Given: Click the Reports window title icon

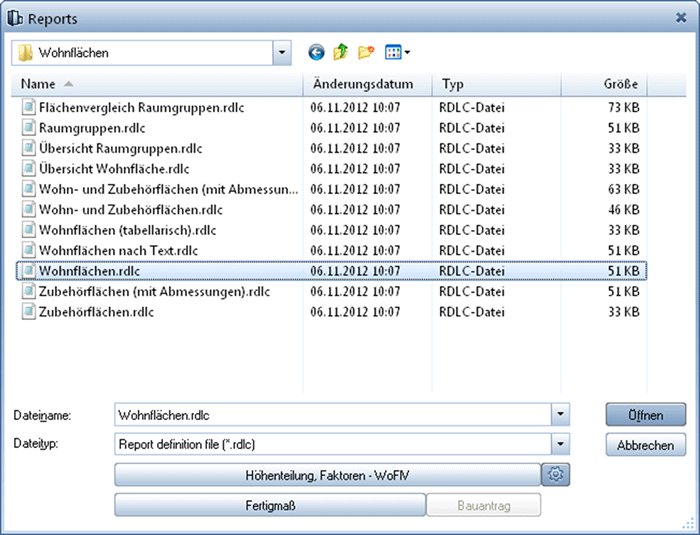Looking at the screenshot, I should coord(15,18).
